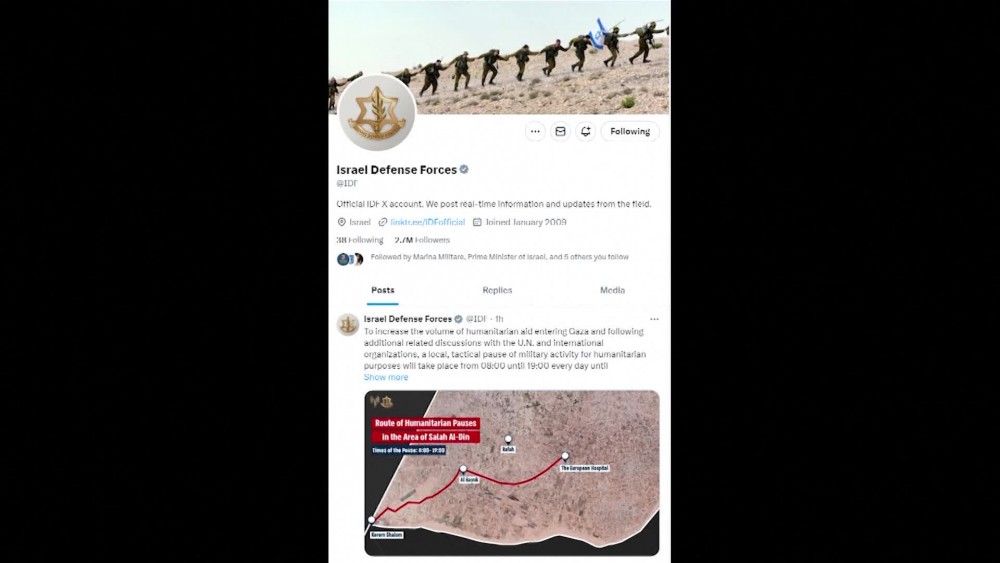
Task: Click the verified badge beside profile name
Action: coord(464,170)
